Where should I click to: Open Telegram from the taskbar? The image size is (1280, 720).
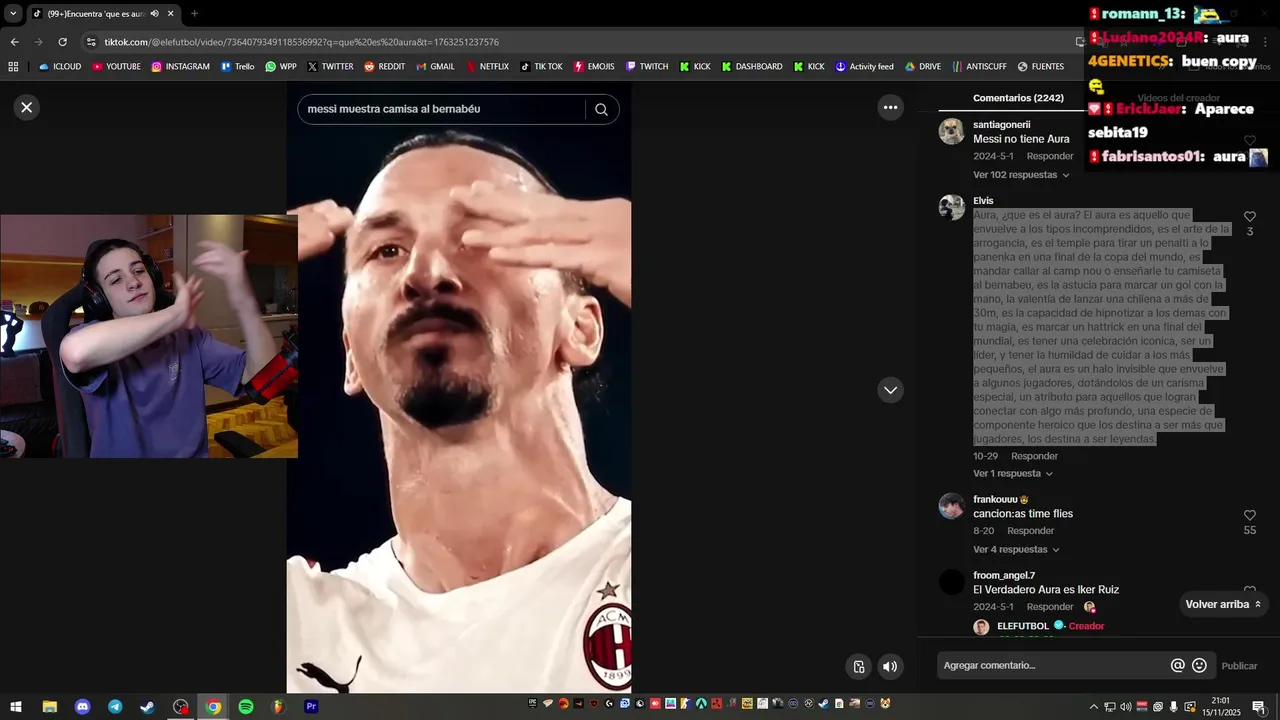[x=115, y=706]
